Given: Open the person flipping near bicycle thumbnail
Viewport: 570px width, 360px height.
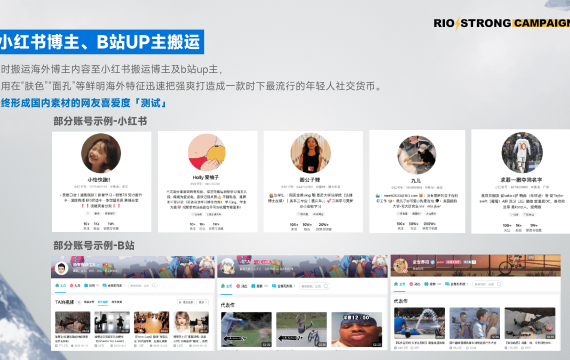Looking at the screenshot, I should [x=301, y=329].
